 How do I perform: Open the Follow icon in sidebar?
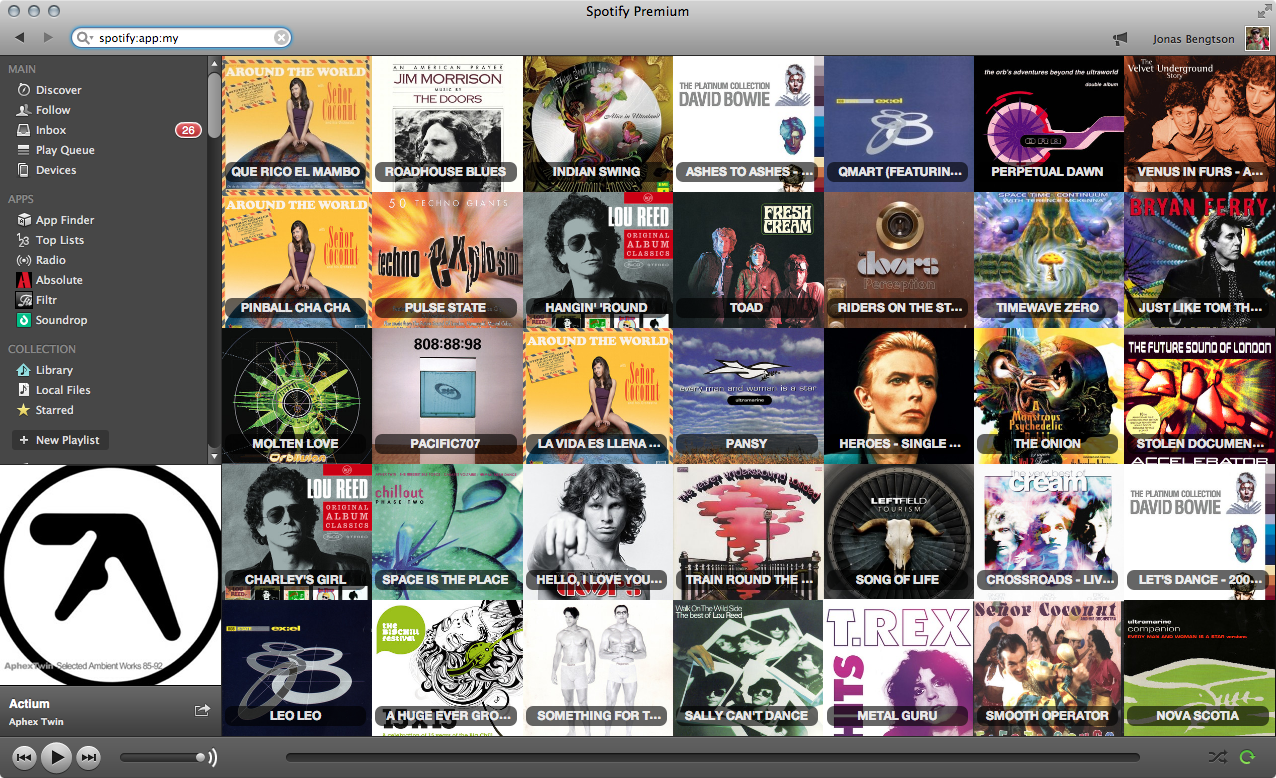pos(24,110)
